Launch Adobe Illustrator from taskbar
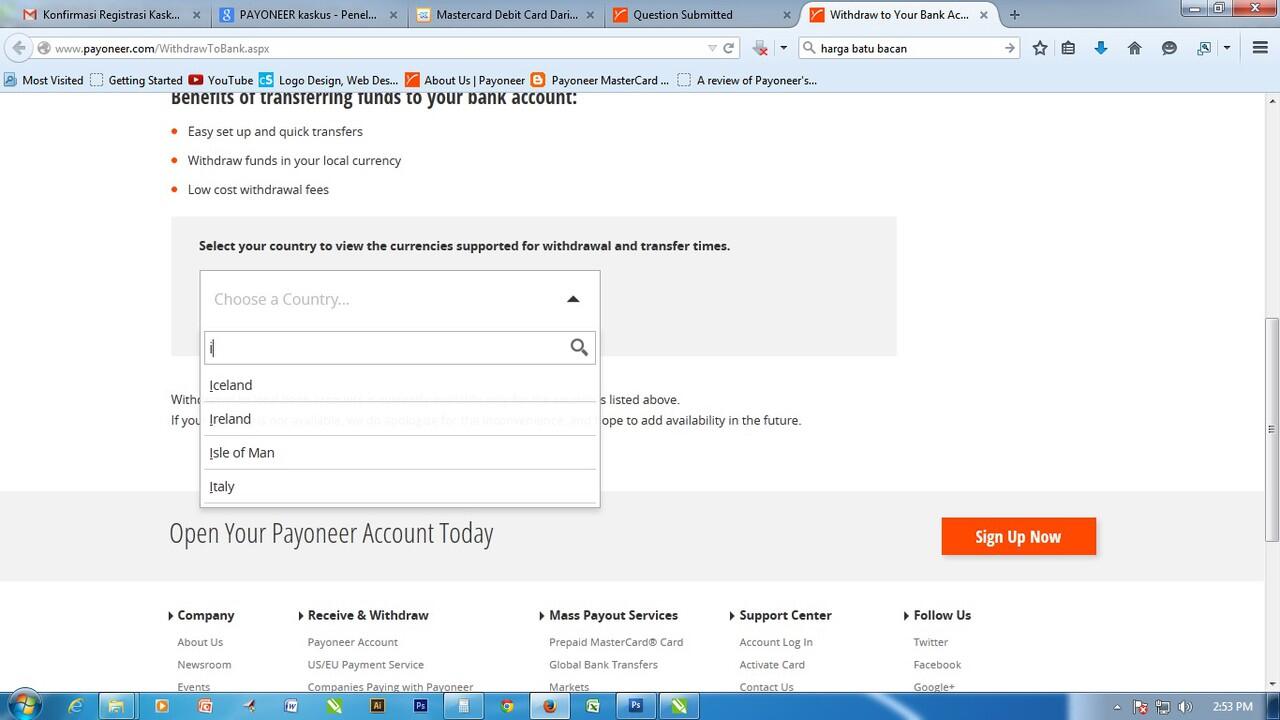The height and width of the screenshot is (720, 1280). click(x=377, y=705)
